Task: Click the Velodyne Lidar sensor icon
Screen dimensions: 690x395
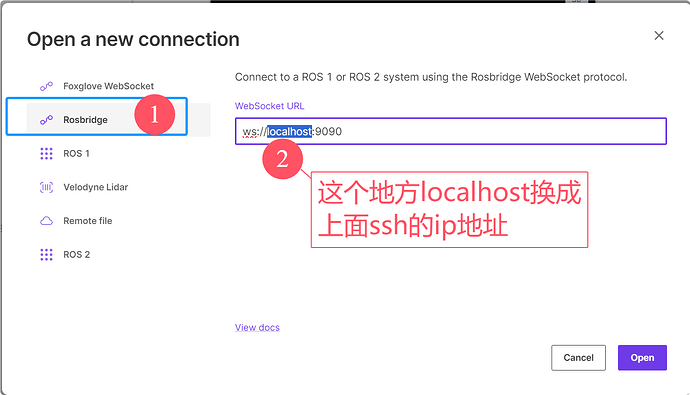Action: click(x=46, y=187)
